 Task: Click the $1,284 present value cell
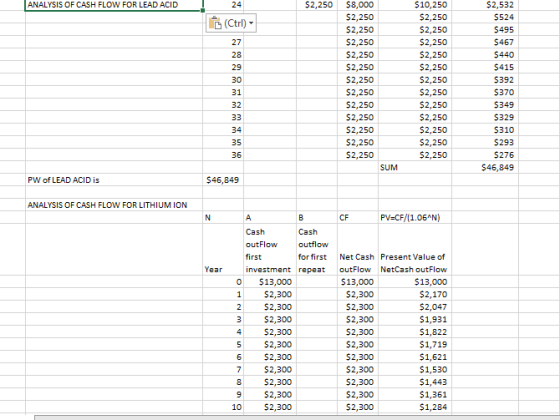(415, 407)
